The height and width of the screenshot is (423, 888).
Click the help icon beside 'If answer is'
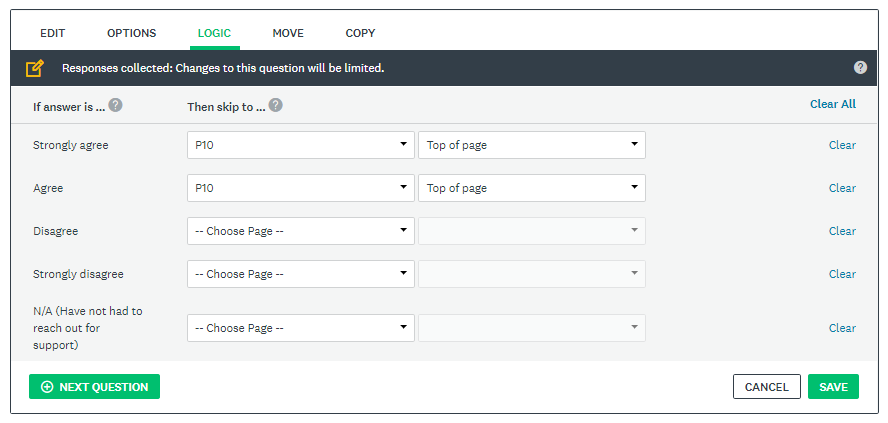click(x=116, y=105)
